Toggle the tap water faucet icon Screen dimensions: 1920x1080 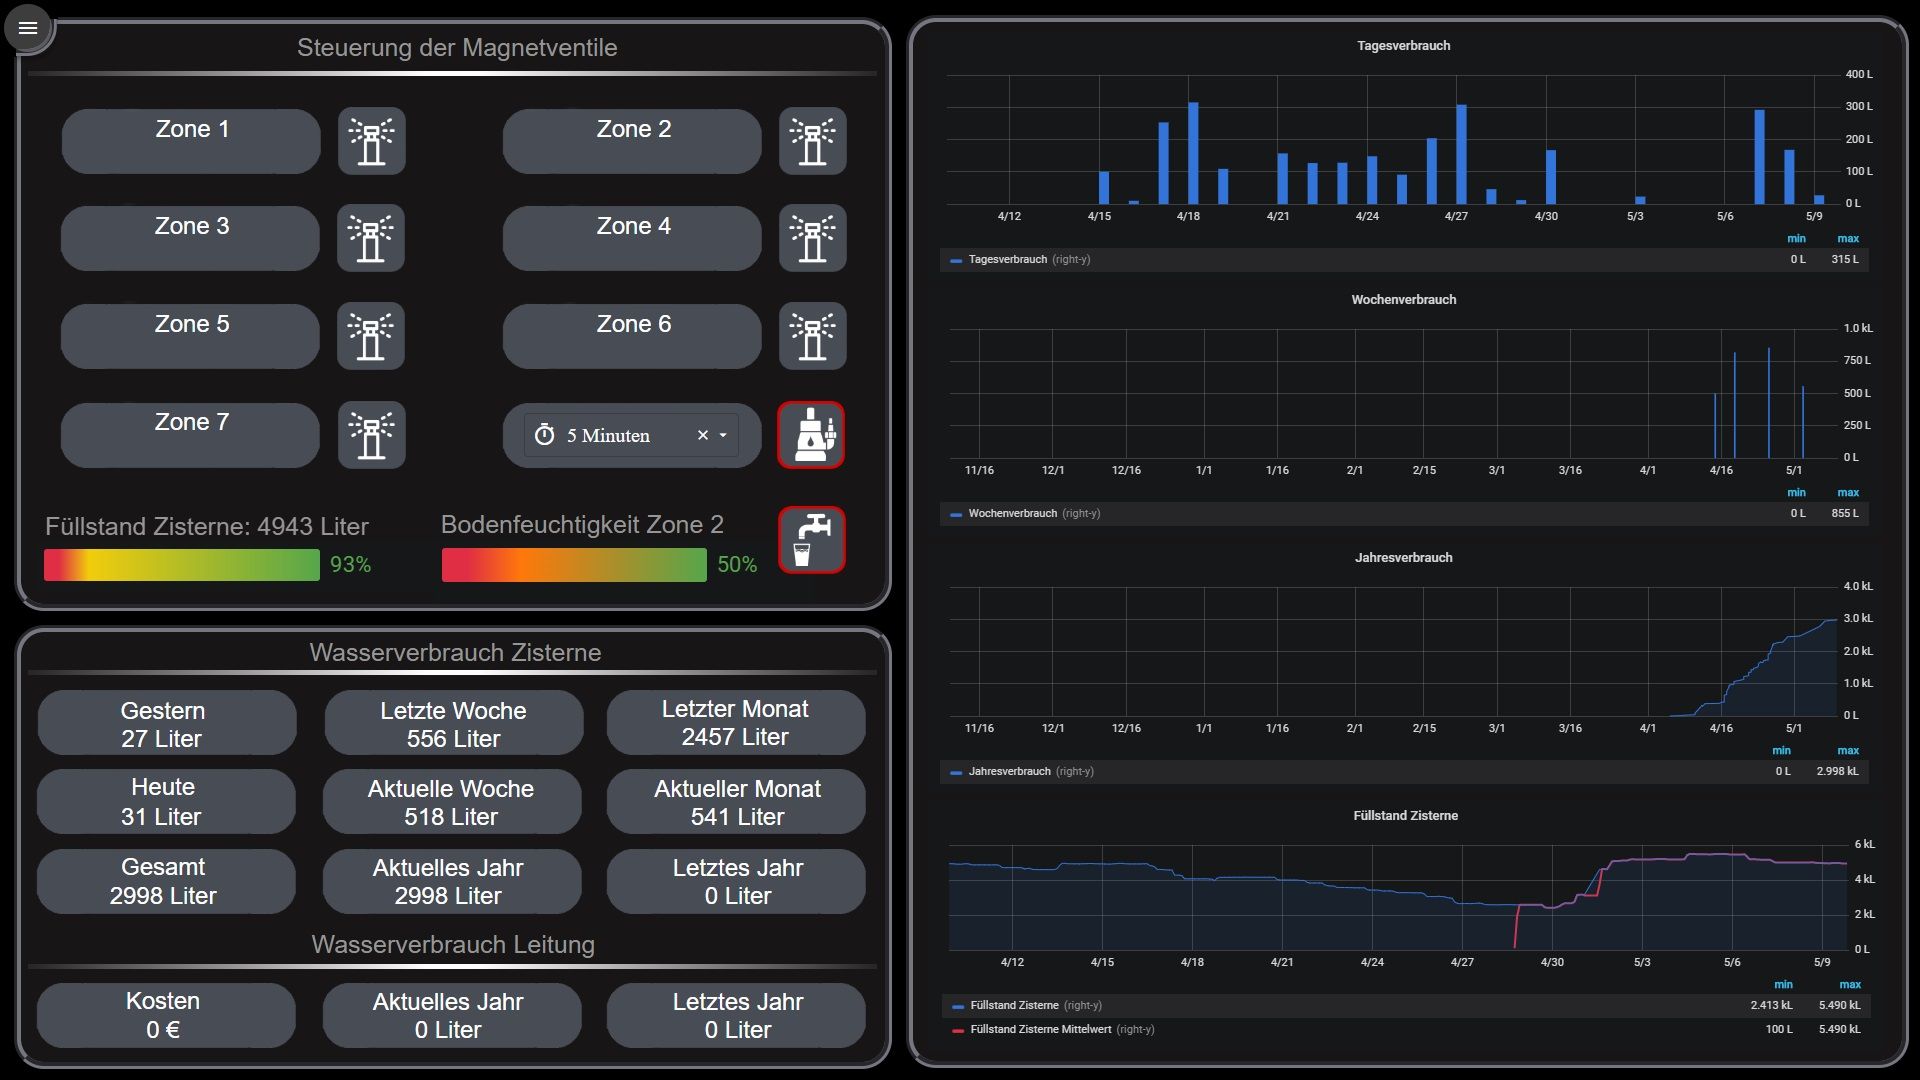point(811,540)
